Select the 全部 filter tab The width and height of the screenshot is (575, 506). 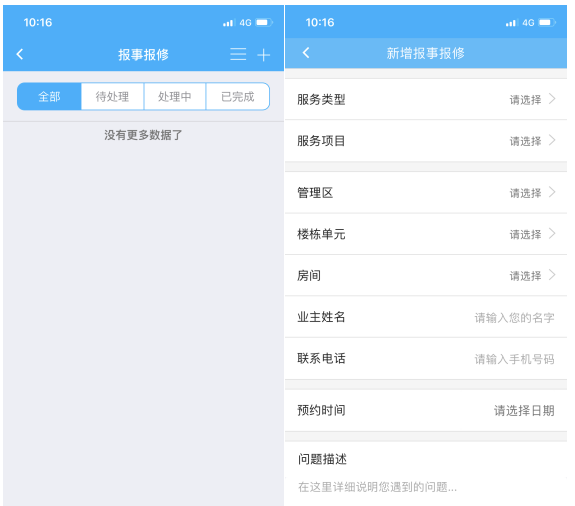click(x=49, y=96)
